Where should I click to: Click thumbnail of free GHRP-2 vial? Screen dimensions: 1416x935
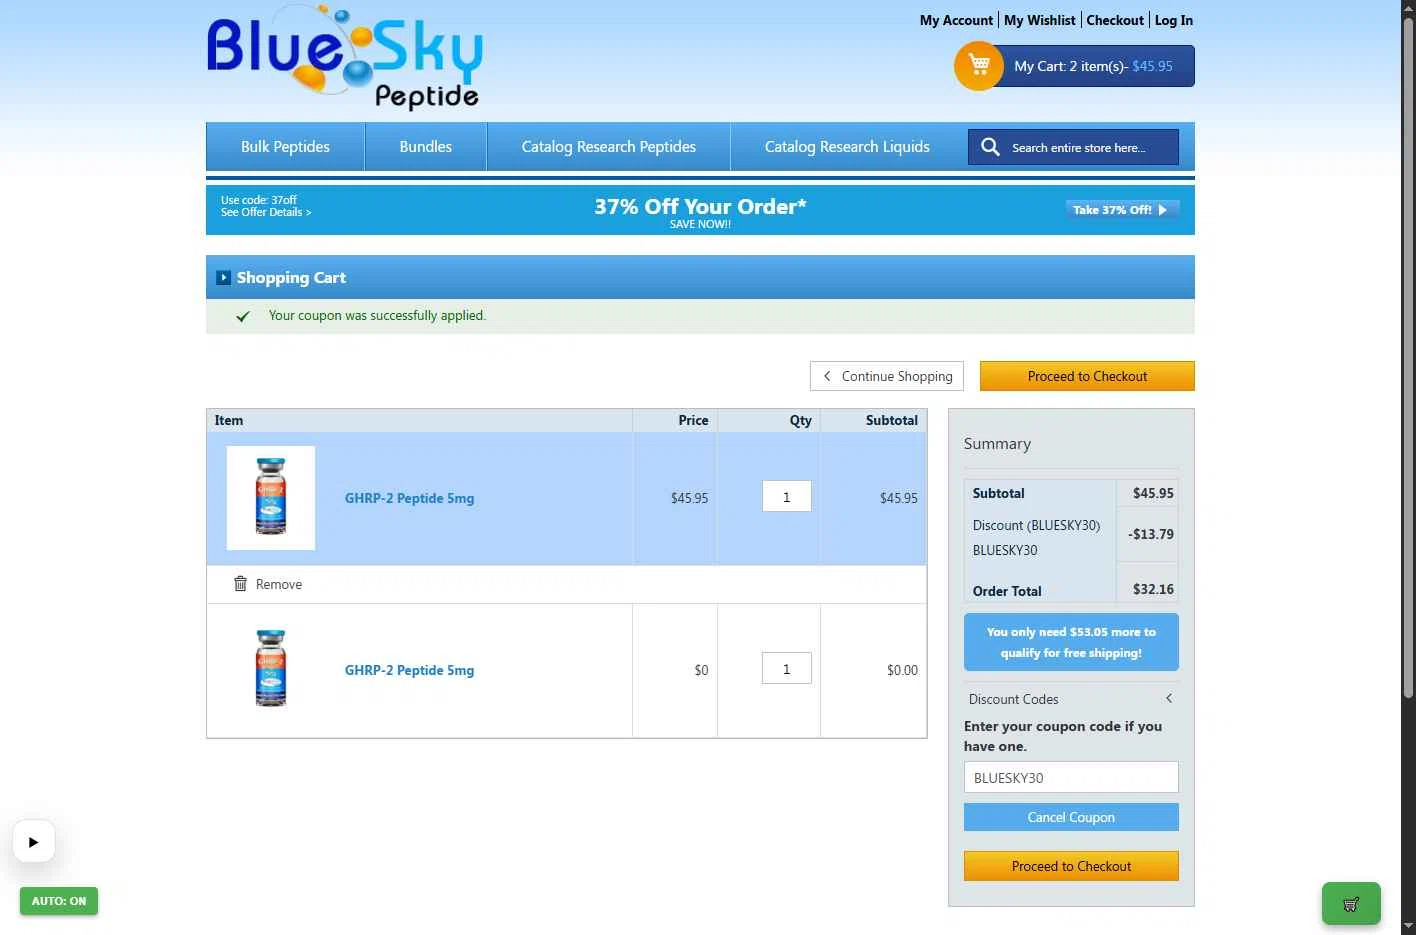point(271,668)
